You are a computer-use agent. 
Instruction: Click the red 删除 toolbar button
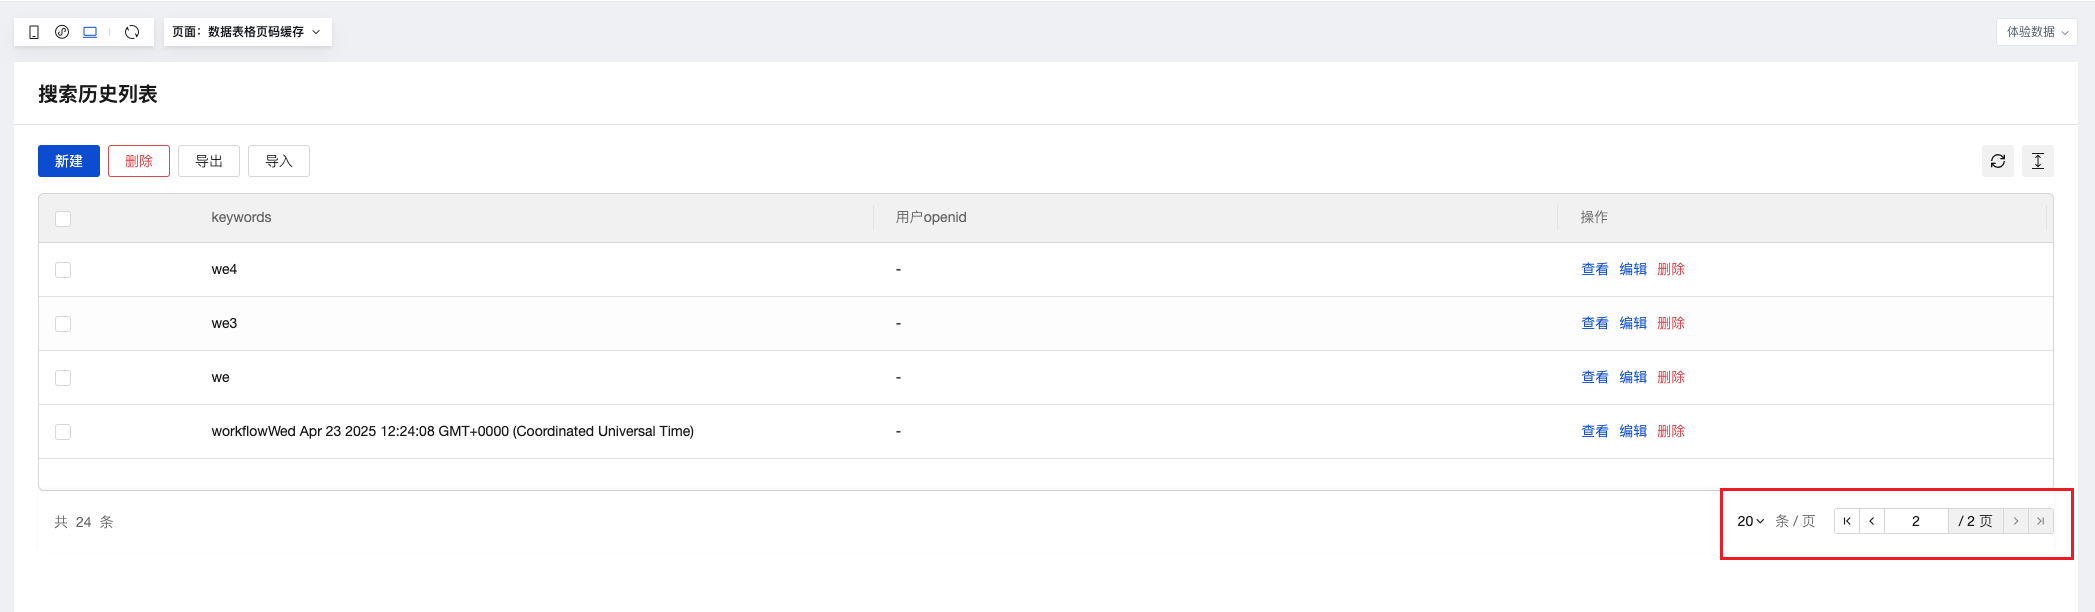tap(139, 161)
